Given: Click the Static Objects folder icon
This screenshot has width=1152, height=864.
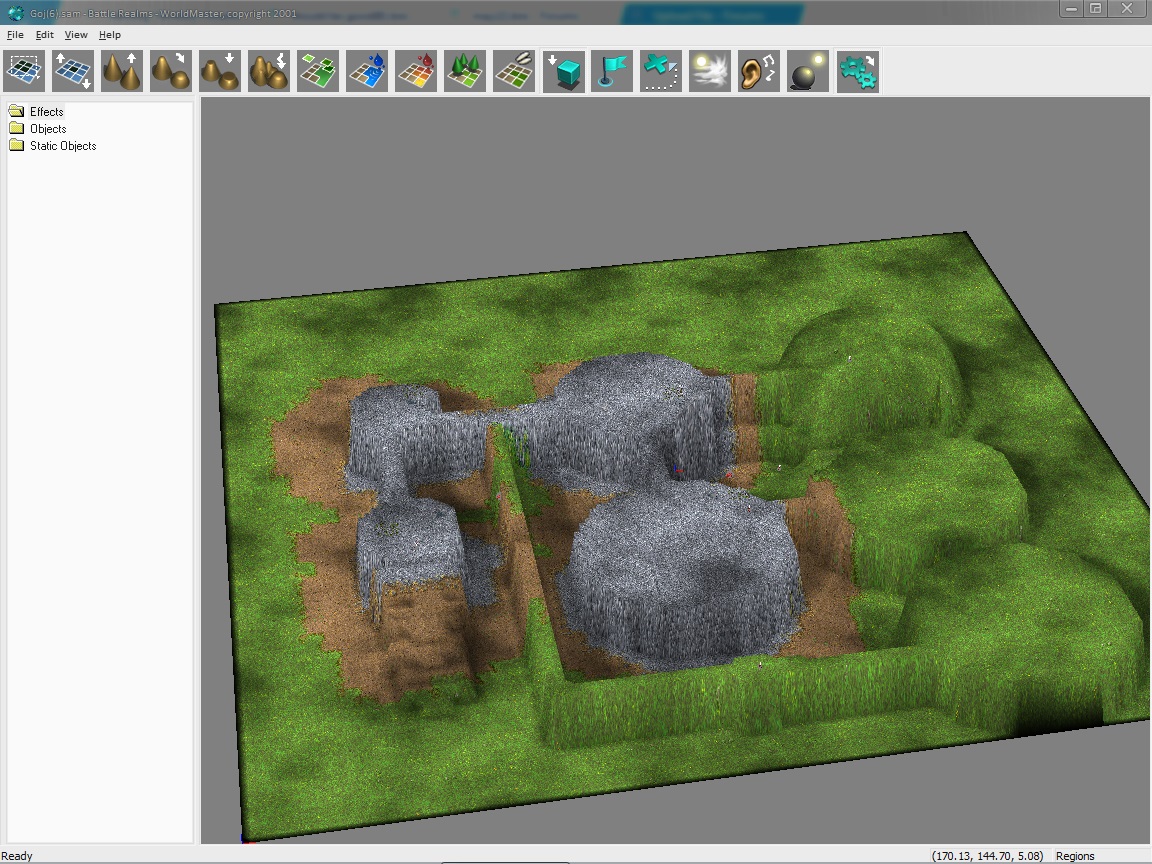Looking at the screenshot, I should 16,145.
